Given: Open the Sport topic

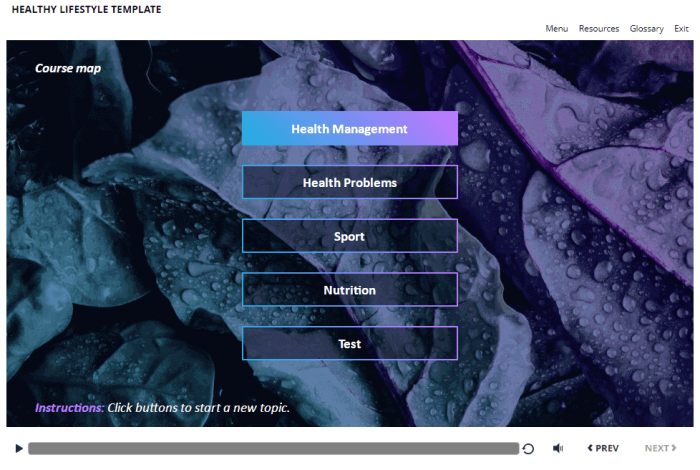Looking at the screenshot, I should click(x=349, y=237).
